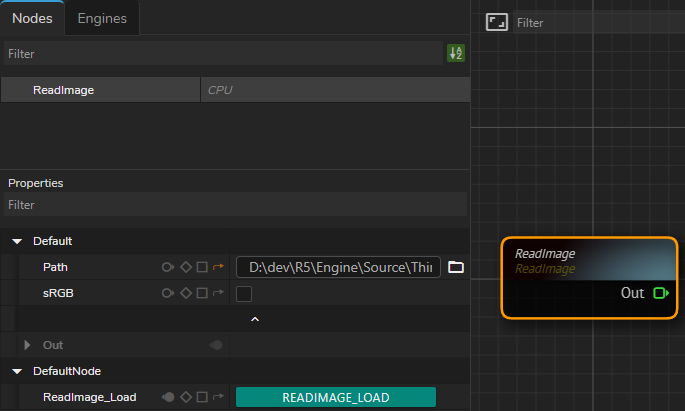This screenshot has width=685, height=411.
Task: Click the diamond icon in the sRGB row
Action: click(x=185, y=293)
